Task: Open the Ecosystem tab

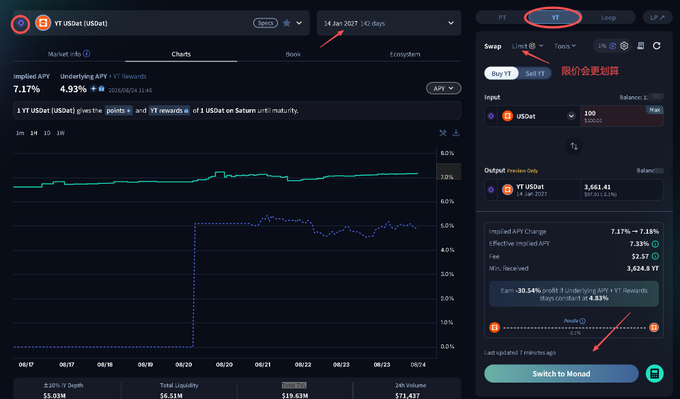Action: point(405,54)
